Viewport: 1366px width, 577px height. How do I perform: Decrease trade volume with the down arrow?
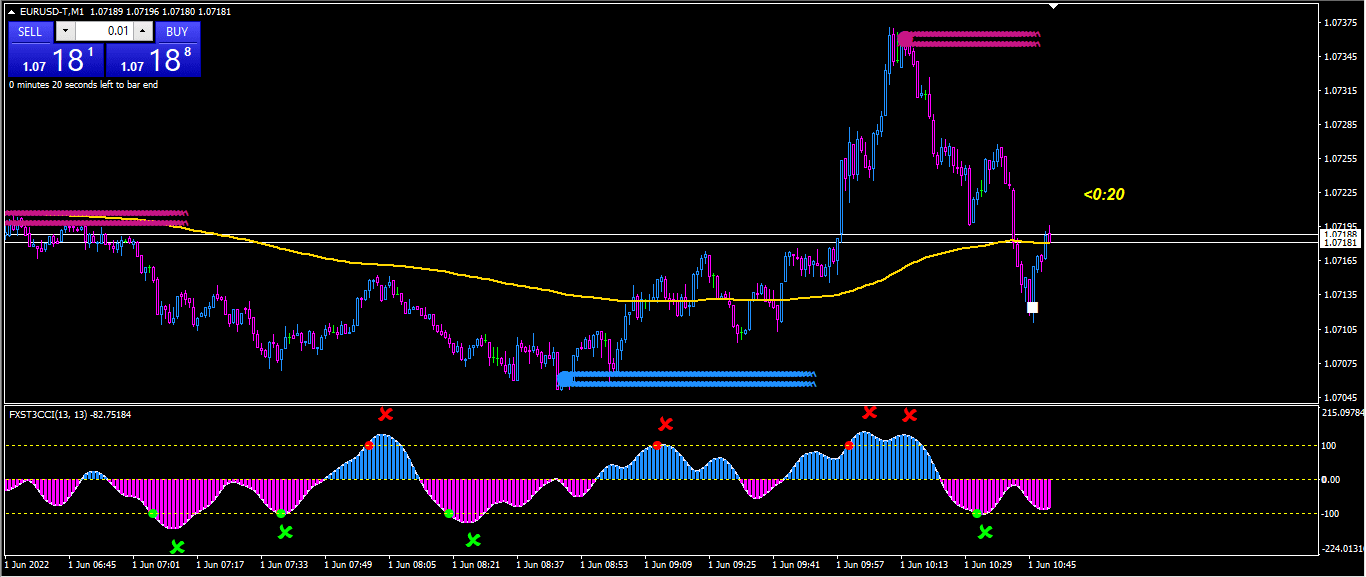[x=65, y=31]
